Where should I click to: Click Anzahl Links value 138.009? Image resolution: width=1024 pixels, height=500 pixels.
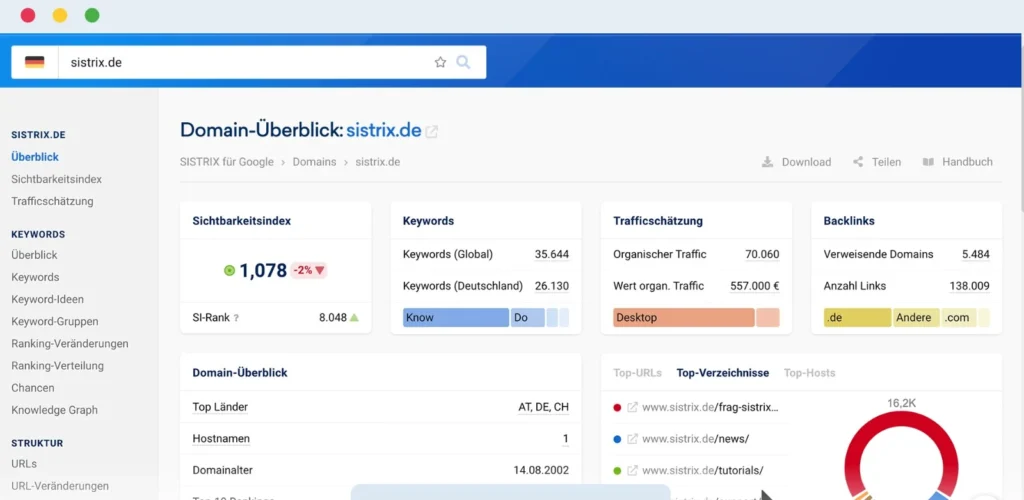(970, 286)
